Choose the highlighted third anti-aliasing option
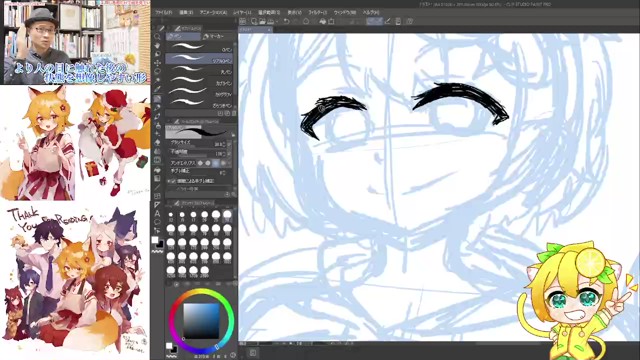640x360 pixels. pyautogui.click(x=216, y=163)
